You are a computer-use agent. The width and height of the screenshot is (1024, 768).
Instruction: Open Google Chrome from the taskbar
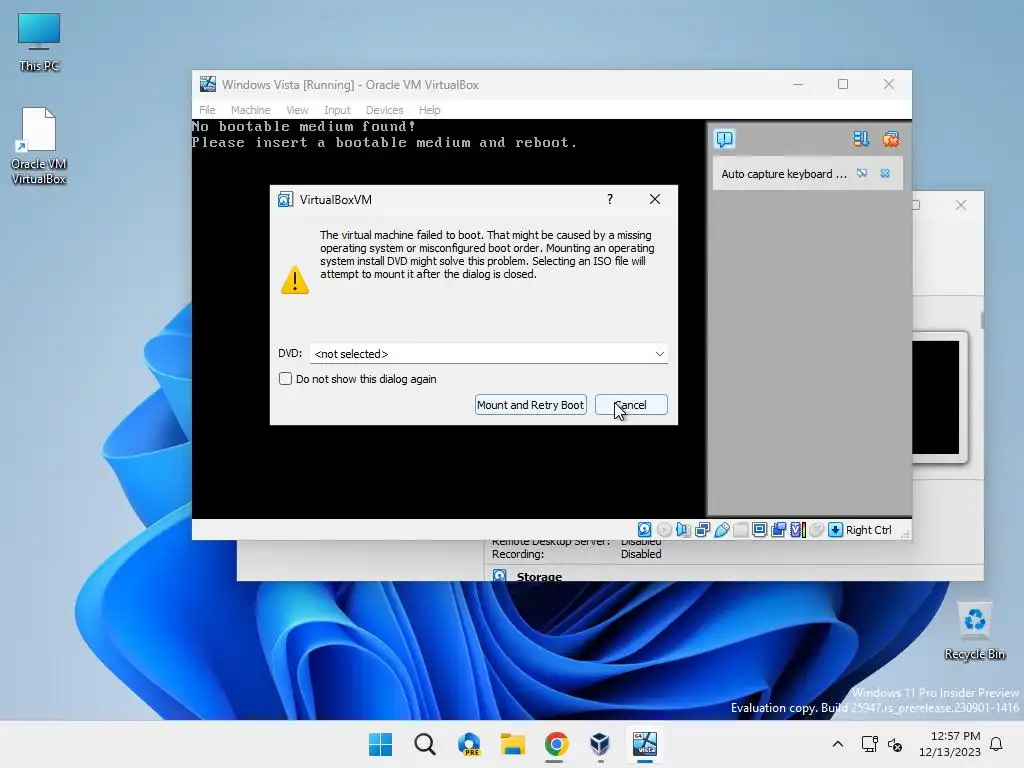tap(556, 744)
